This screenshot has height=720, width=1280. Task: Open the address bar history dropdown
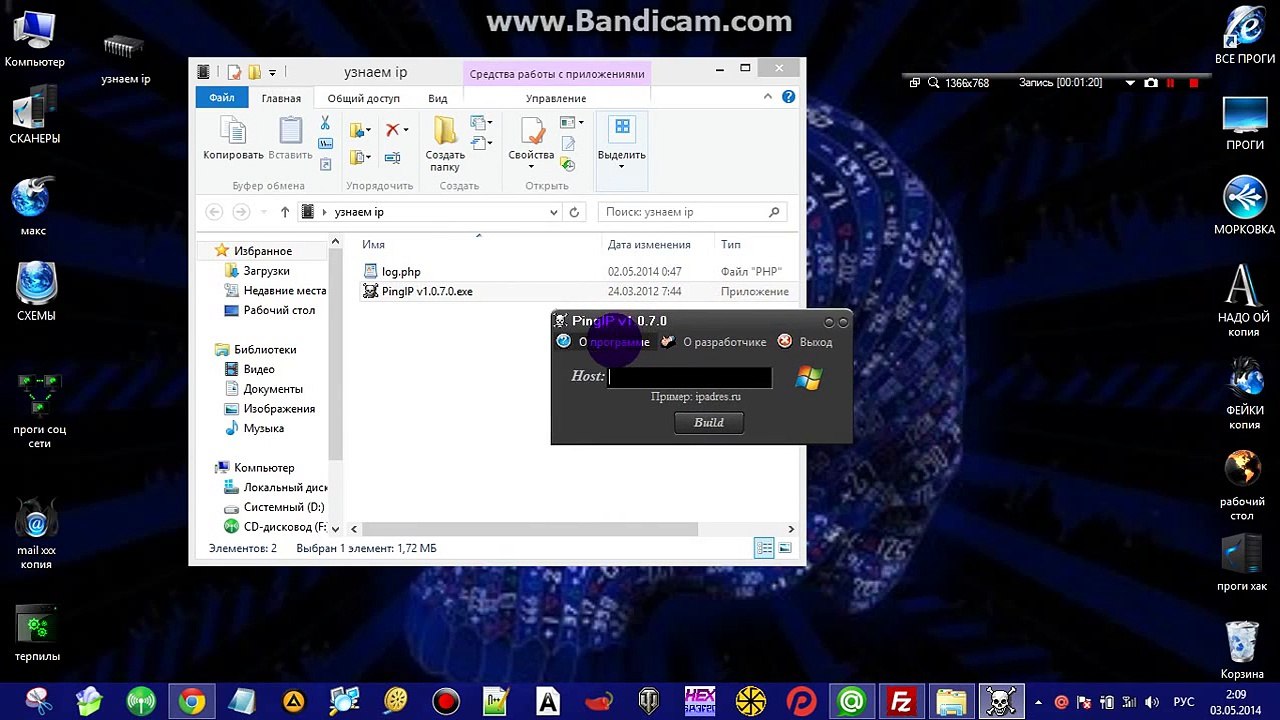[553, 212]
